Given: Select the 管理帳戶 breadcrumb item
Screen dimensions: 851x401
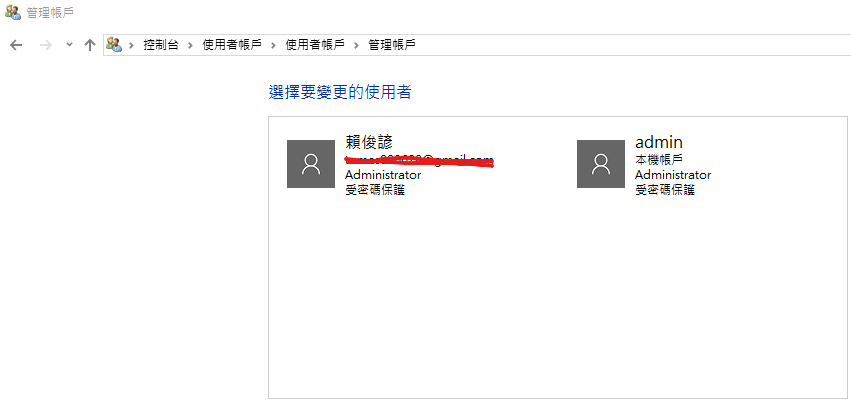Looking at the screenshot, I should tap(392, 45).
